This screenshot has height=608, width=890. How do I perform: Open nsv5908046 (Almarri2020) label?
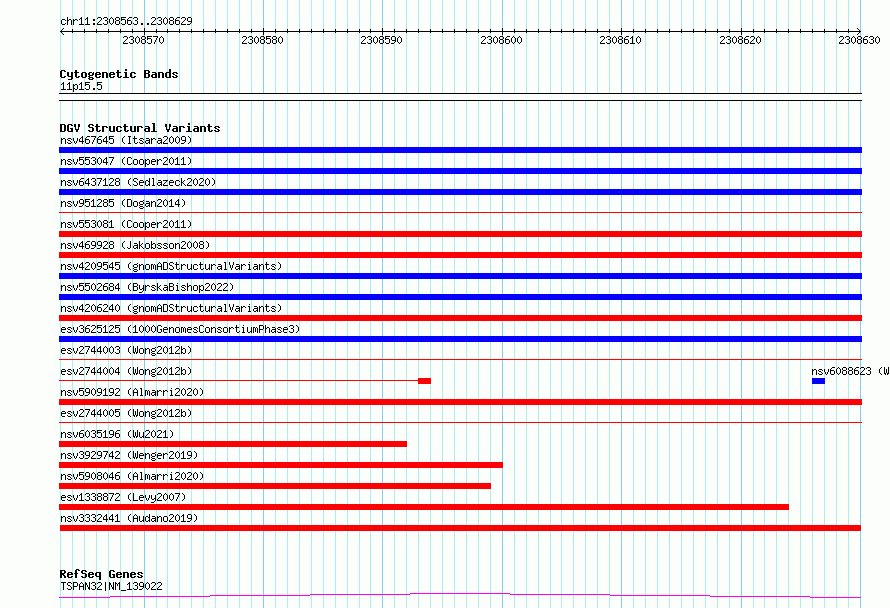coord(132,476)
